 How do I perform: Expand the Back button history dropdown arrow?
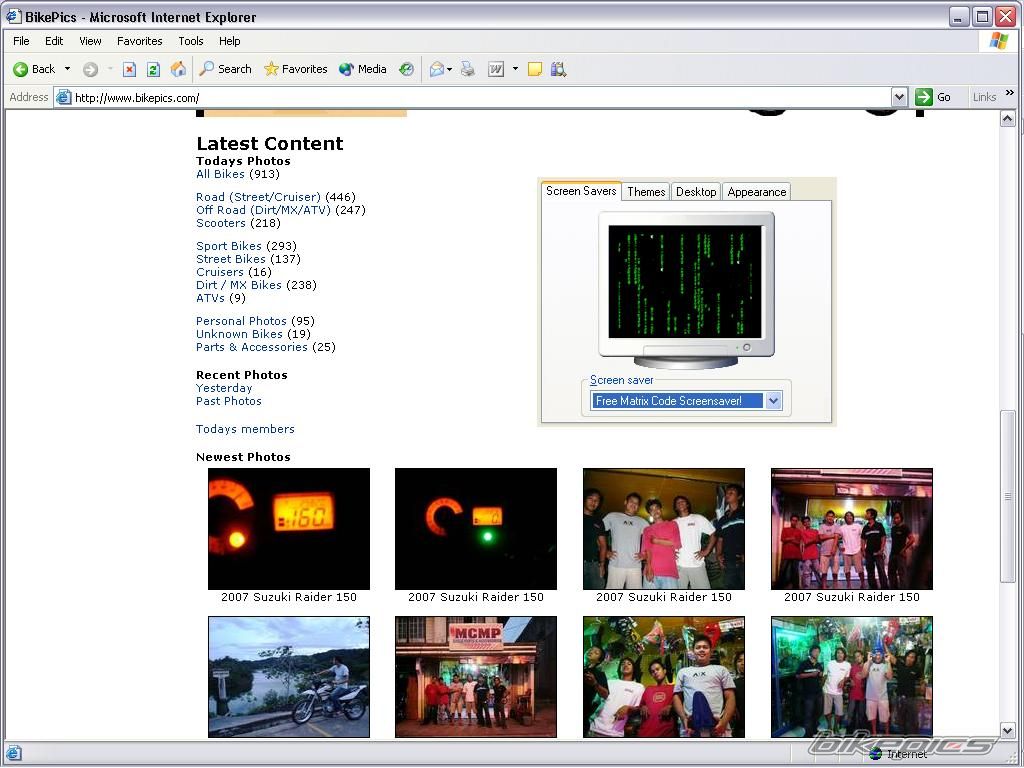[x=67, y=69]
